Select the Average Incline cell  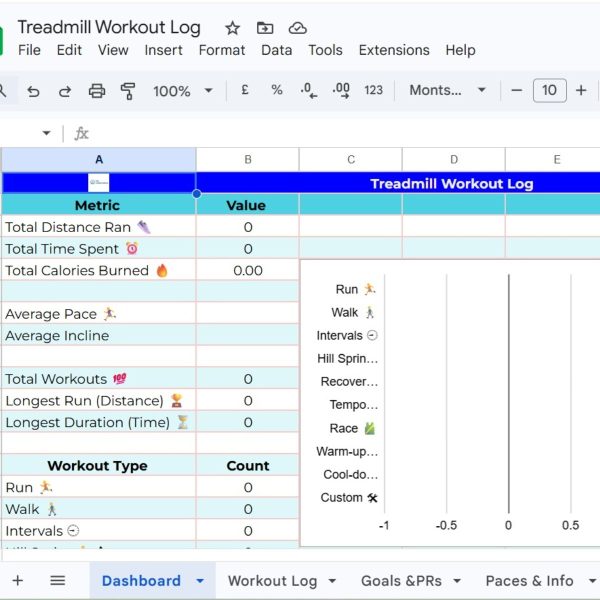99,336
